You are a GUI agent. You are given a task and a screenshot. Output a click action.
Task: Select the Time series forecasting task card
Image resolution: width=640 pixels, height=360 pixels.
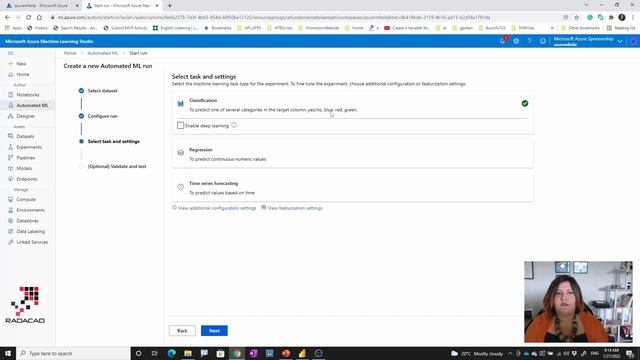point(353,188)
